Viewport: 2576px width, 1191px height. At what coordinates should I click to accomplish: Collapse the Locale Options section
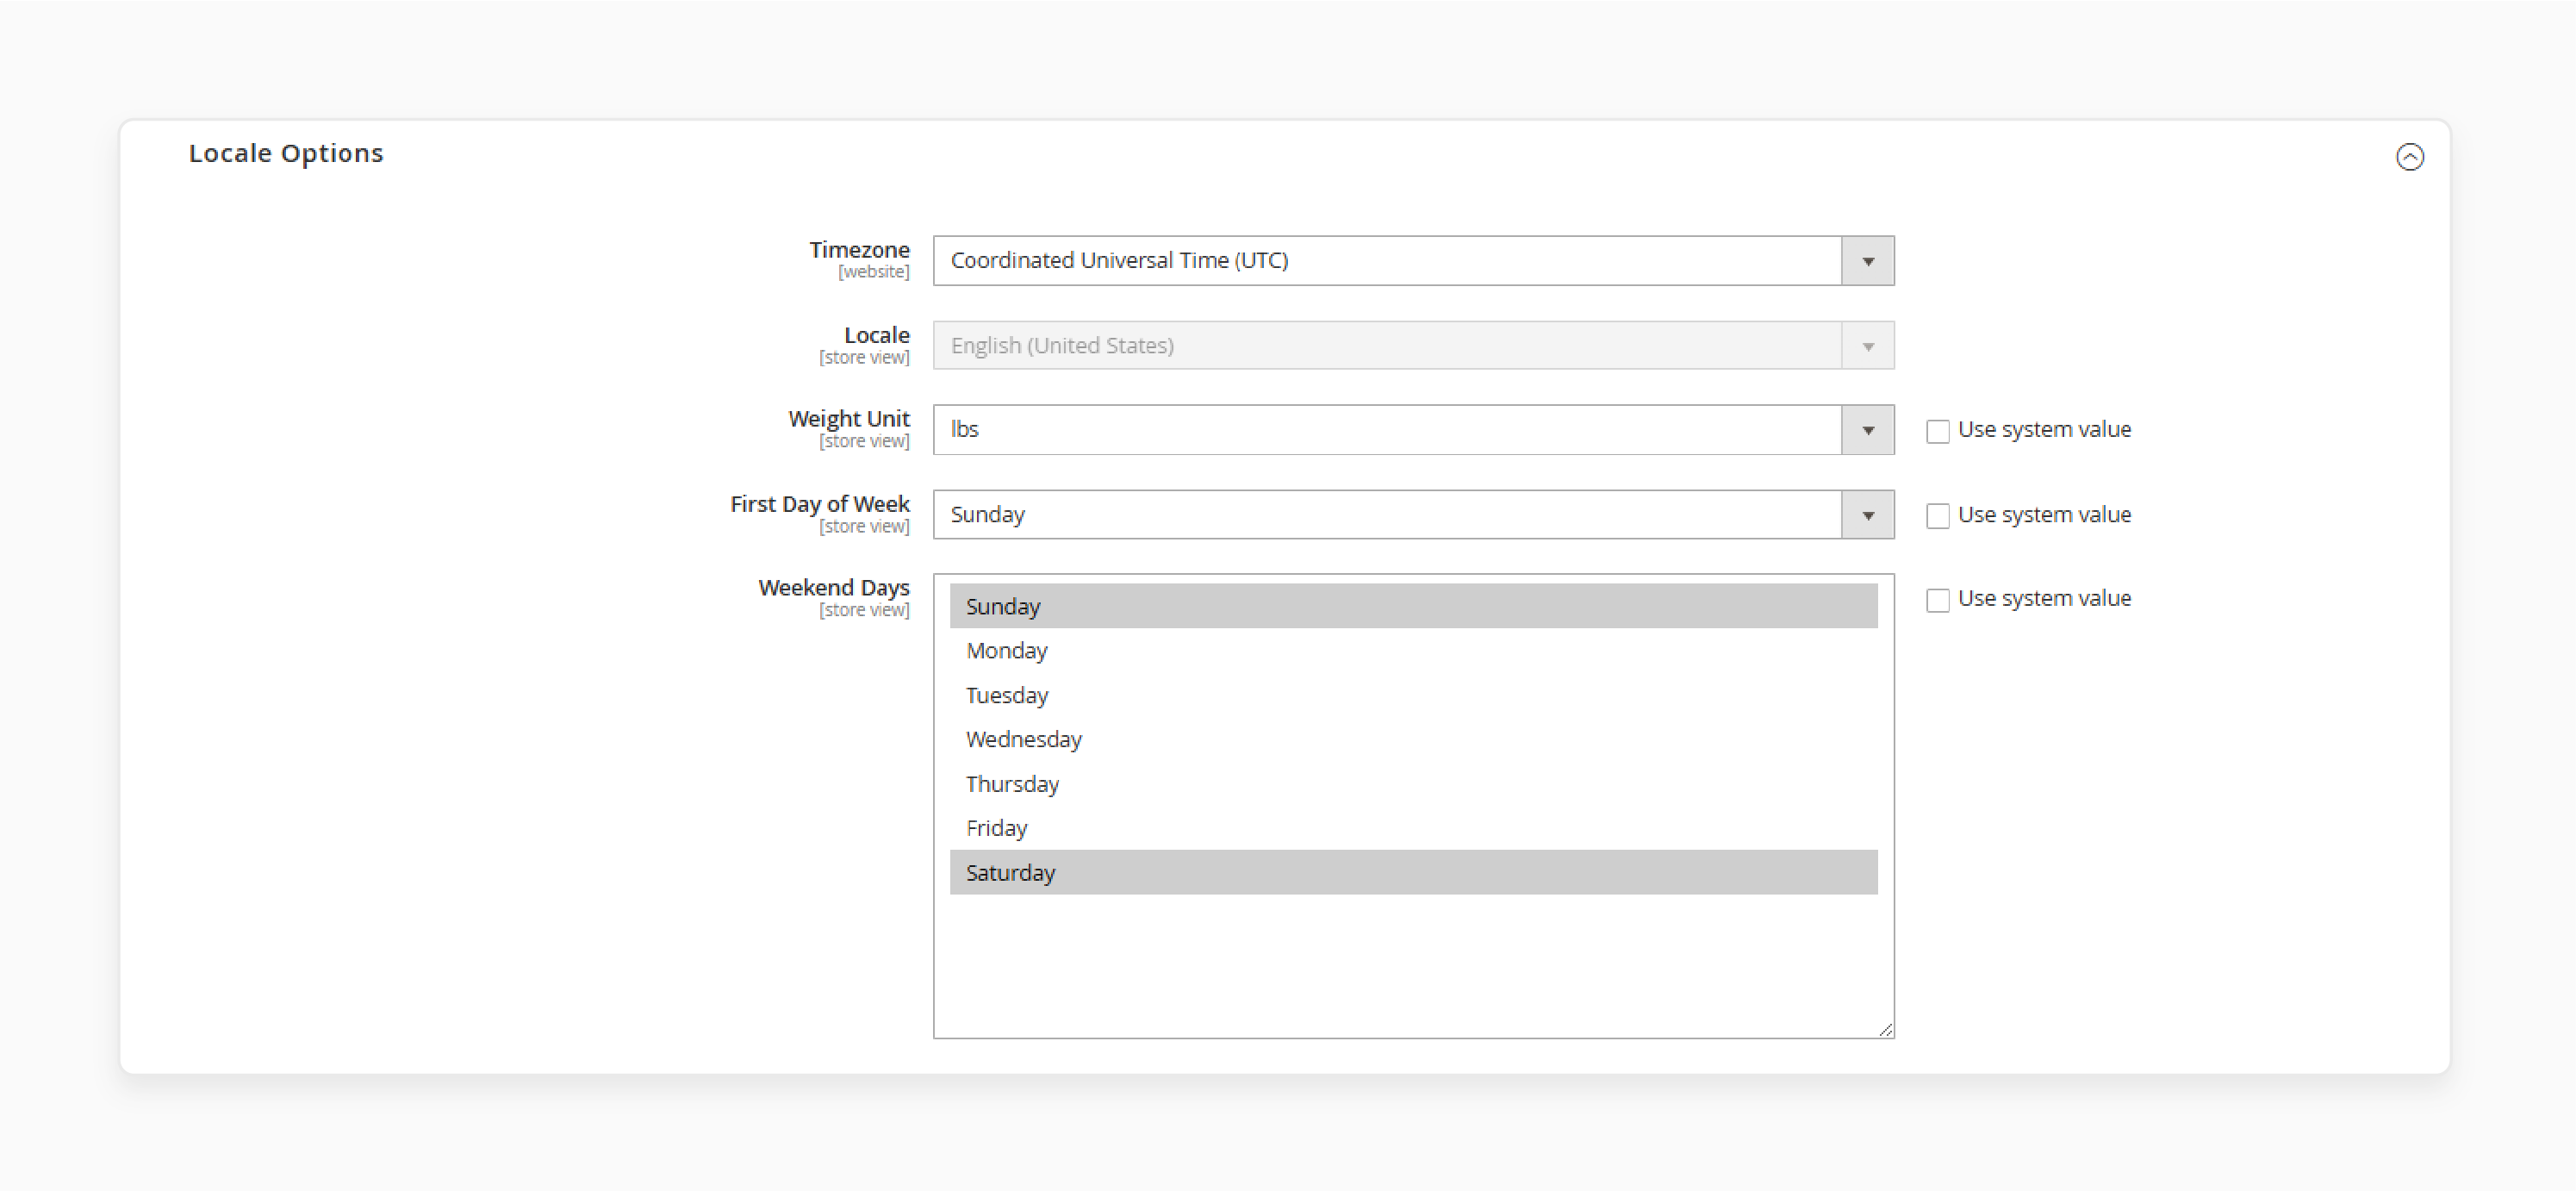[2409, 157]
